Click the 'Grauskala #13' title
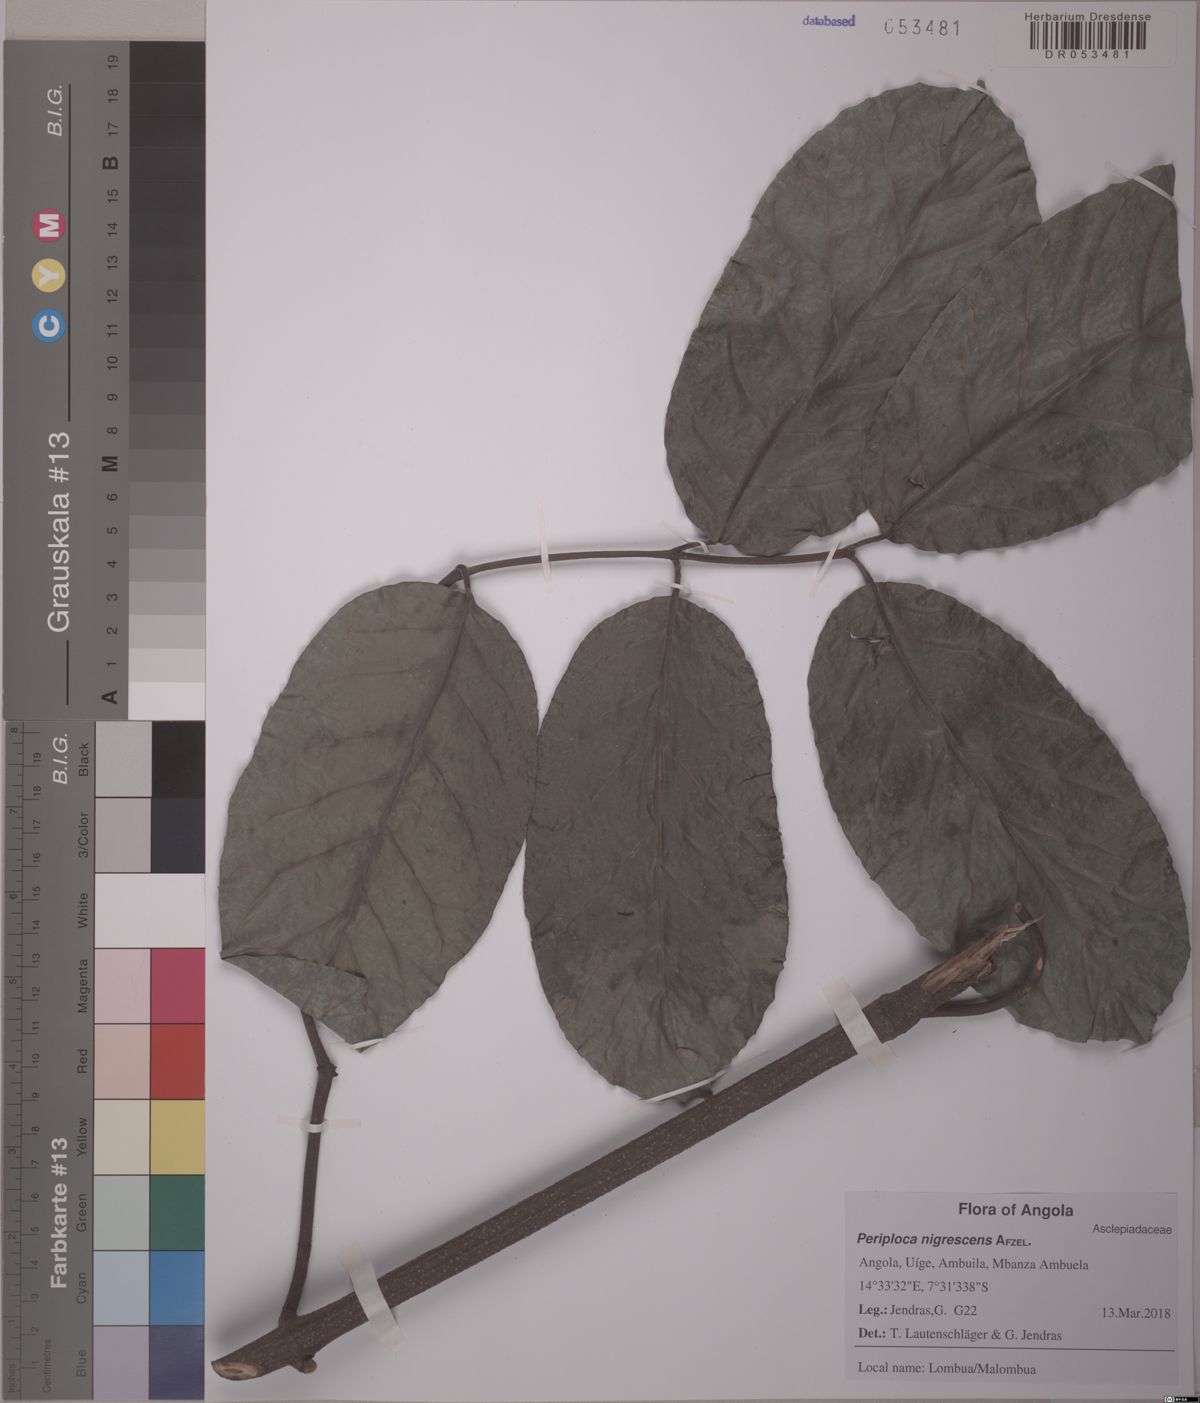The height and width of the screenshot is (1403, 1200). pyautogui.click(x=59, y=531)
